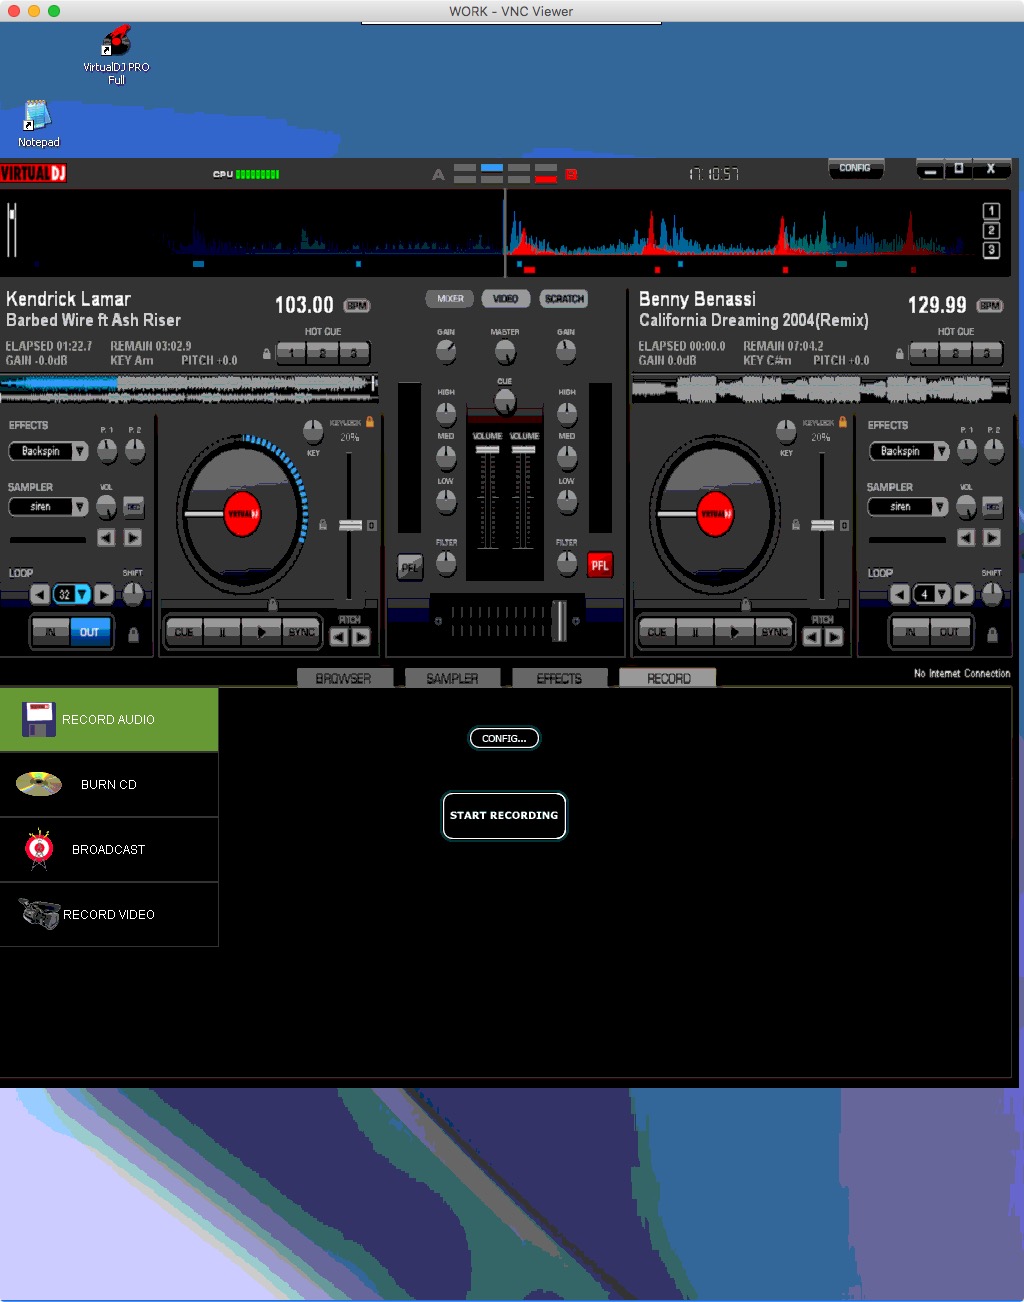Select the Burn CD disc icon
This screenshot has height=1302, width=1024.
coord(39,784)
